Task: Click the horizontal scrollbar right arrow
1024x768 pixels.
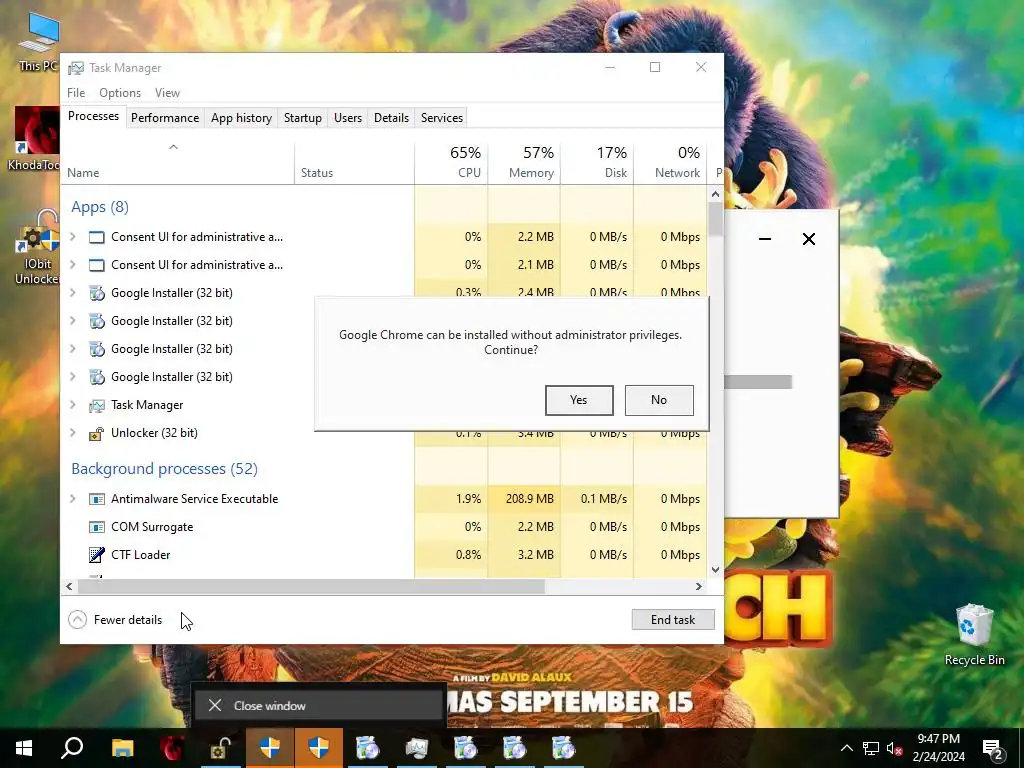Action: pos(699,586)
